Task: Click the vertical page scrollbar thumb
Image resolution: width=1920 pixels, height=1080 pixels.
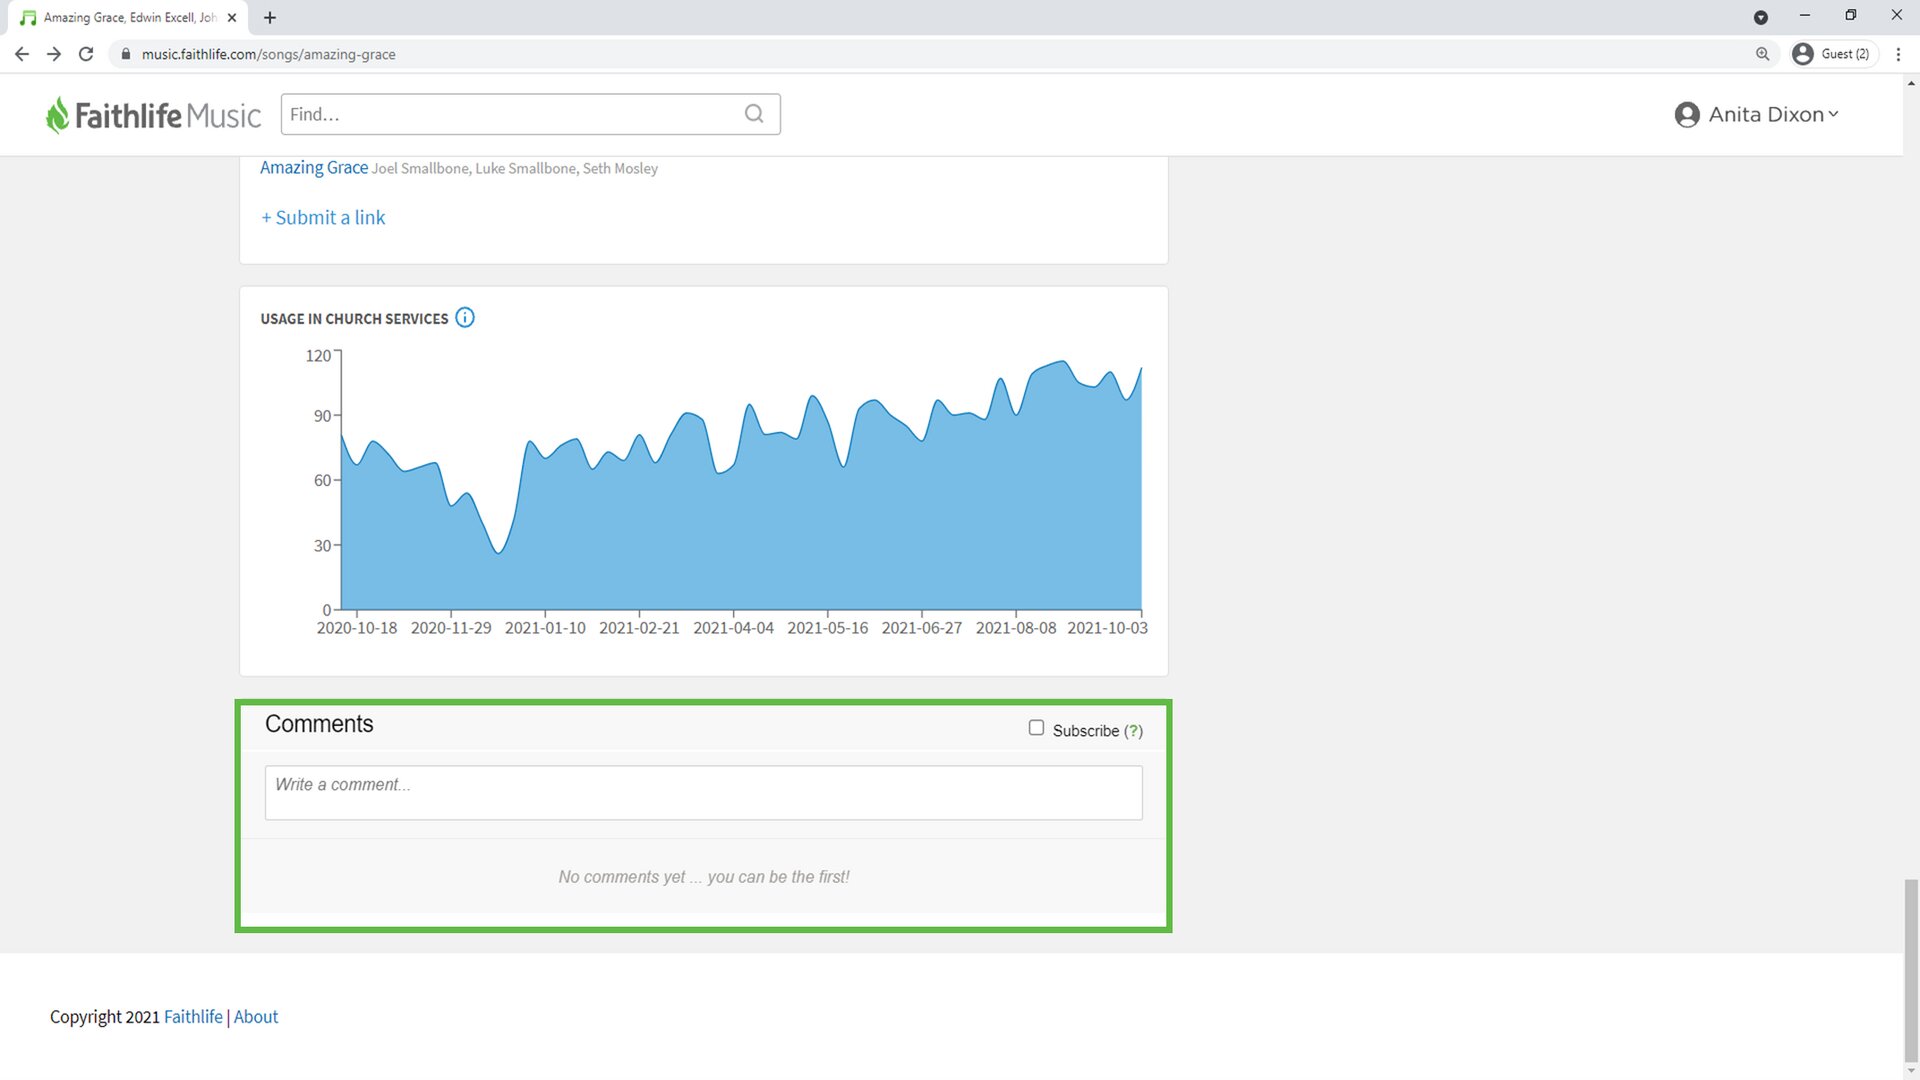Action: [1911, 970]
